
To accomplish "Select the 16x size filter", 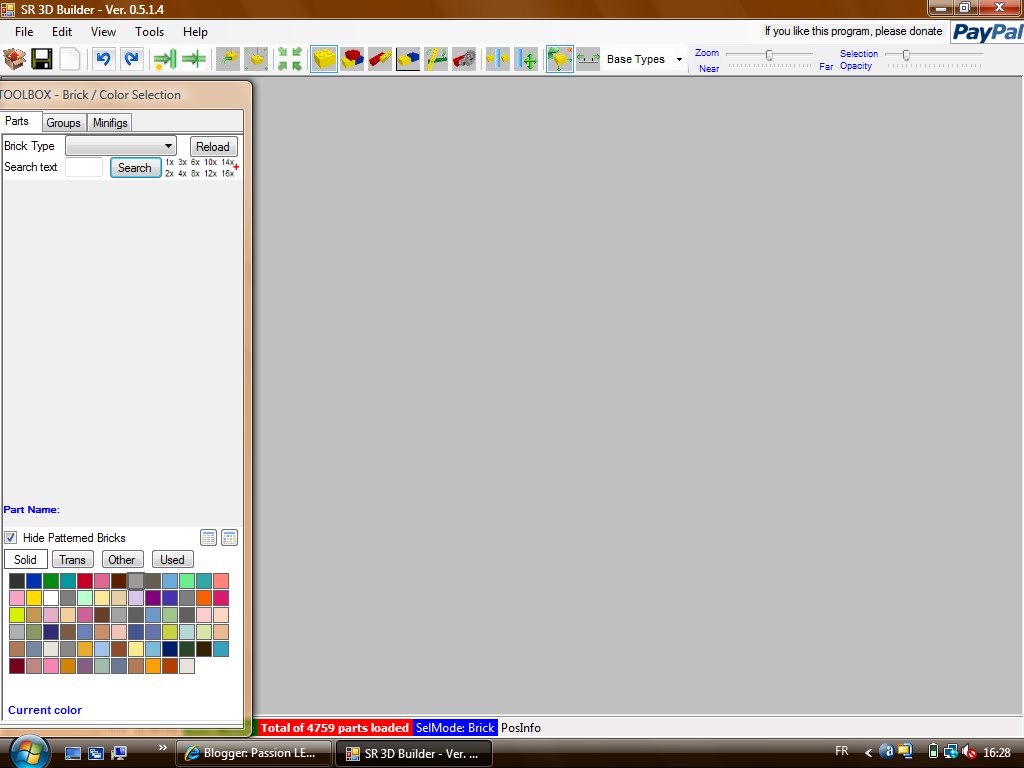I will point(227,174).
